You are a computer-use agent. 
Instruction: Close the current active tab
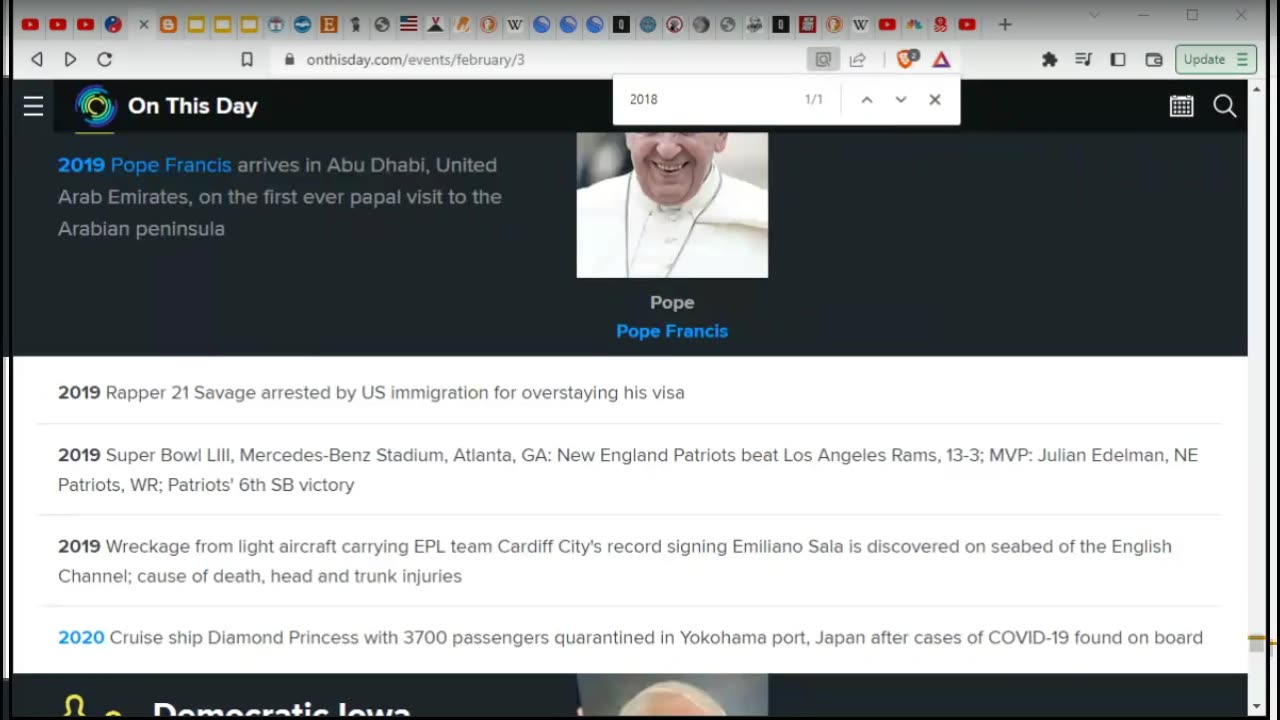(x=143, y=24)
